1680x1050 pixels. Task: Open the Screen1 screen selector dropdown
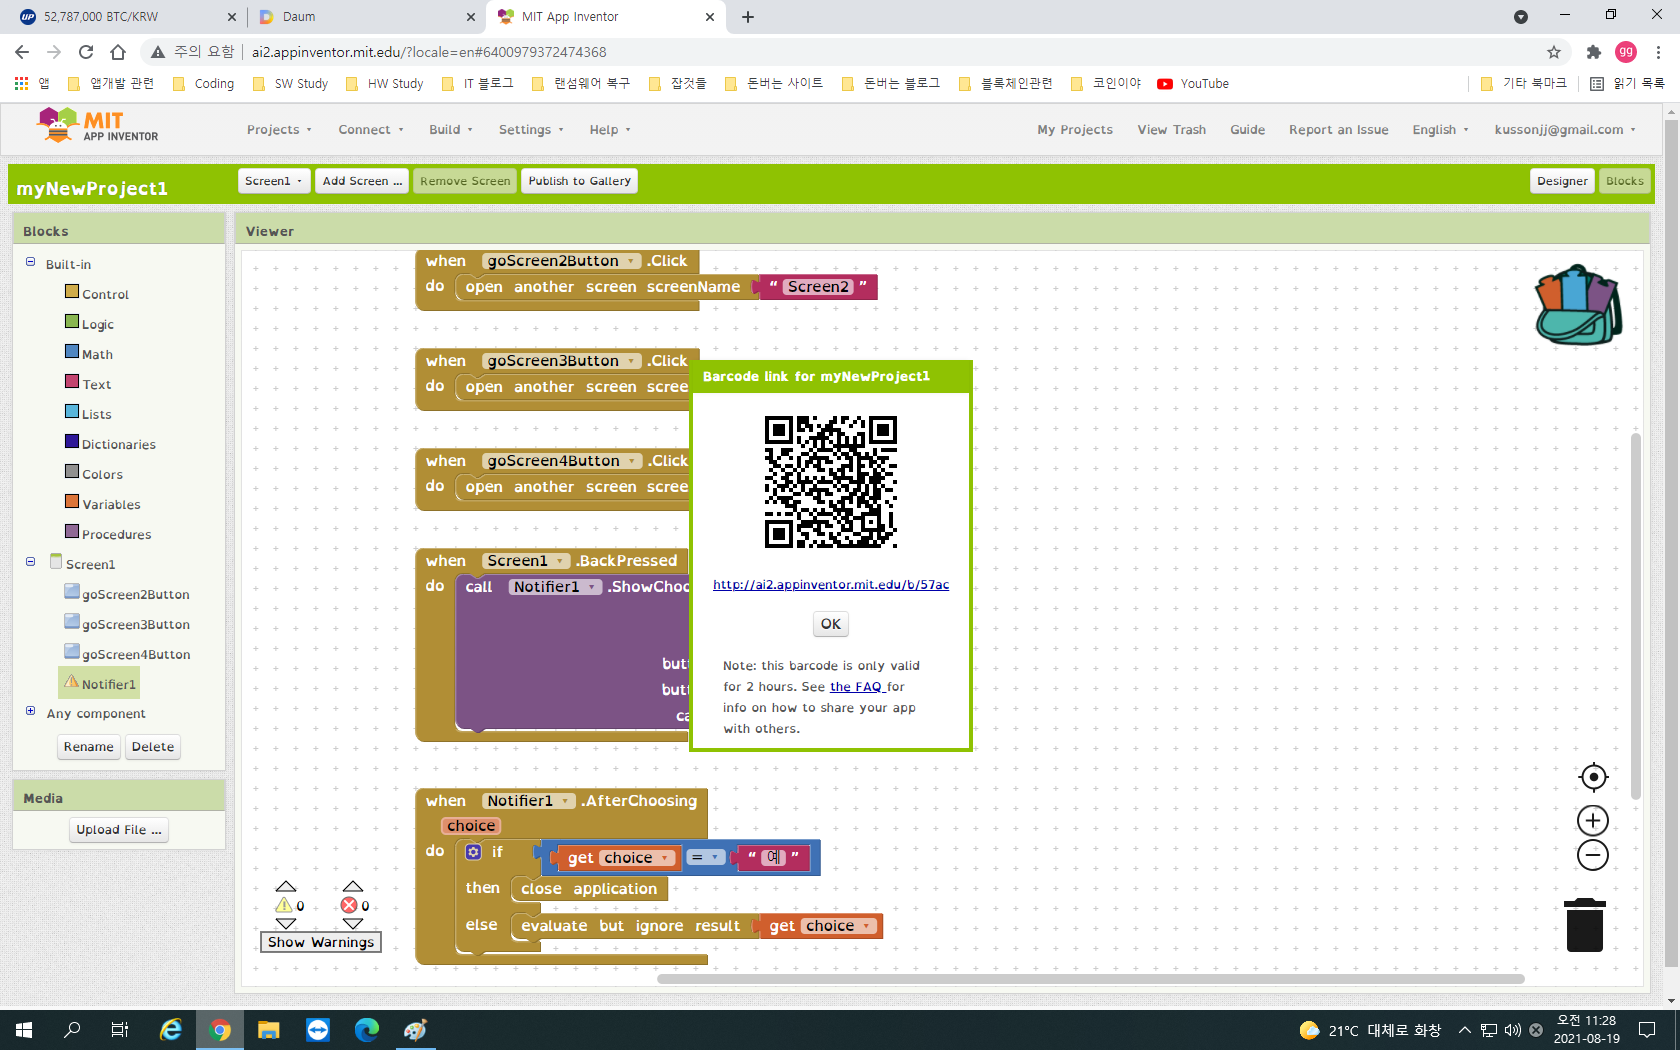pos(274,181)
